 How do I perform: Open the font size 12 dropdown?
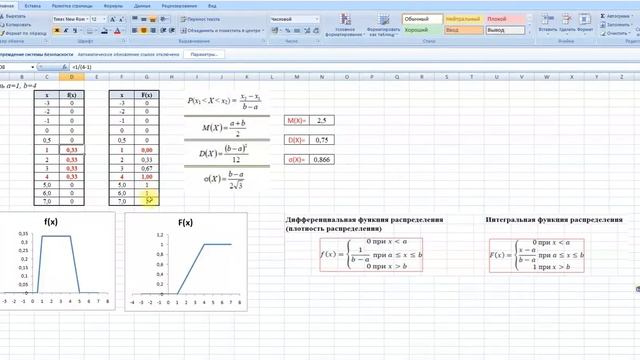pyautogui.click(x=104, y=19)
